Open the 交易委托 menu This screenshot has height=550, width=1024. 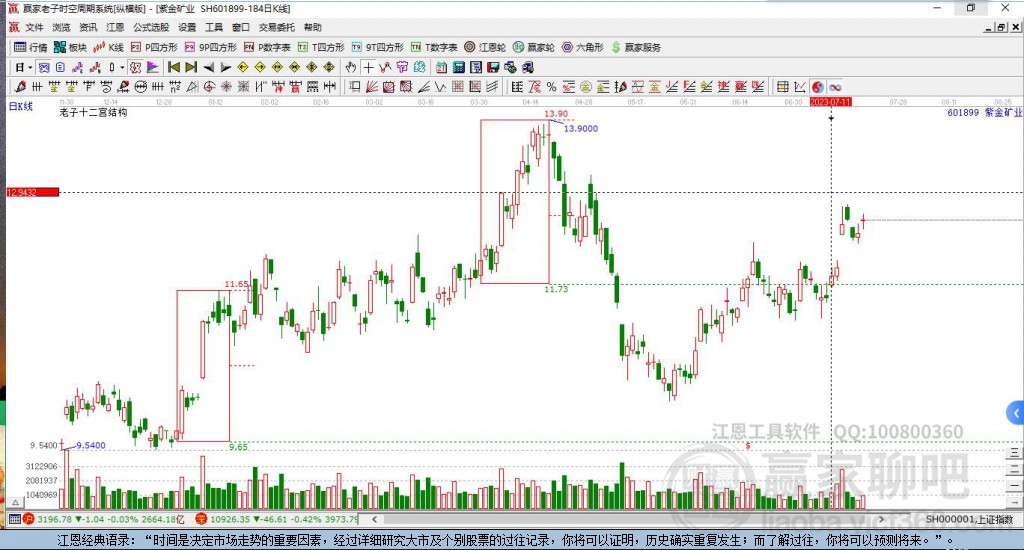pyautogui.click(x=276, y=27)
